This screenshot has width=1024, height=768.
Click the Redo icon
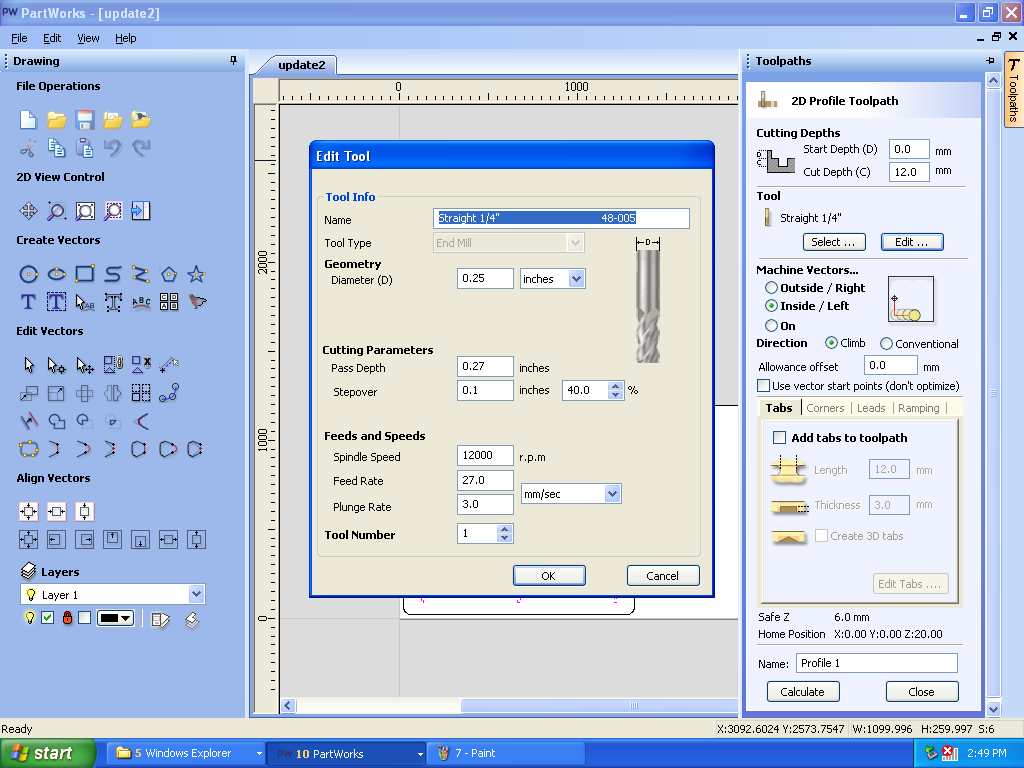(140, 148)
